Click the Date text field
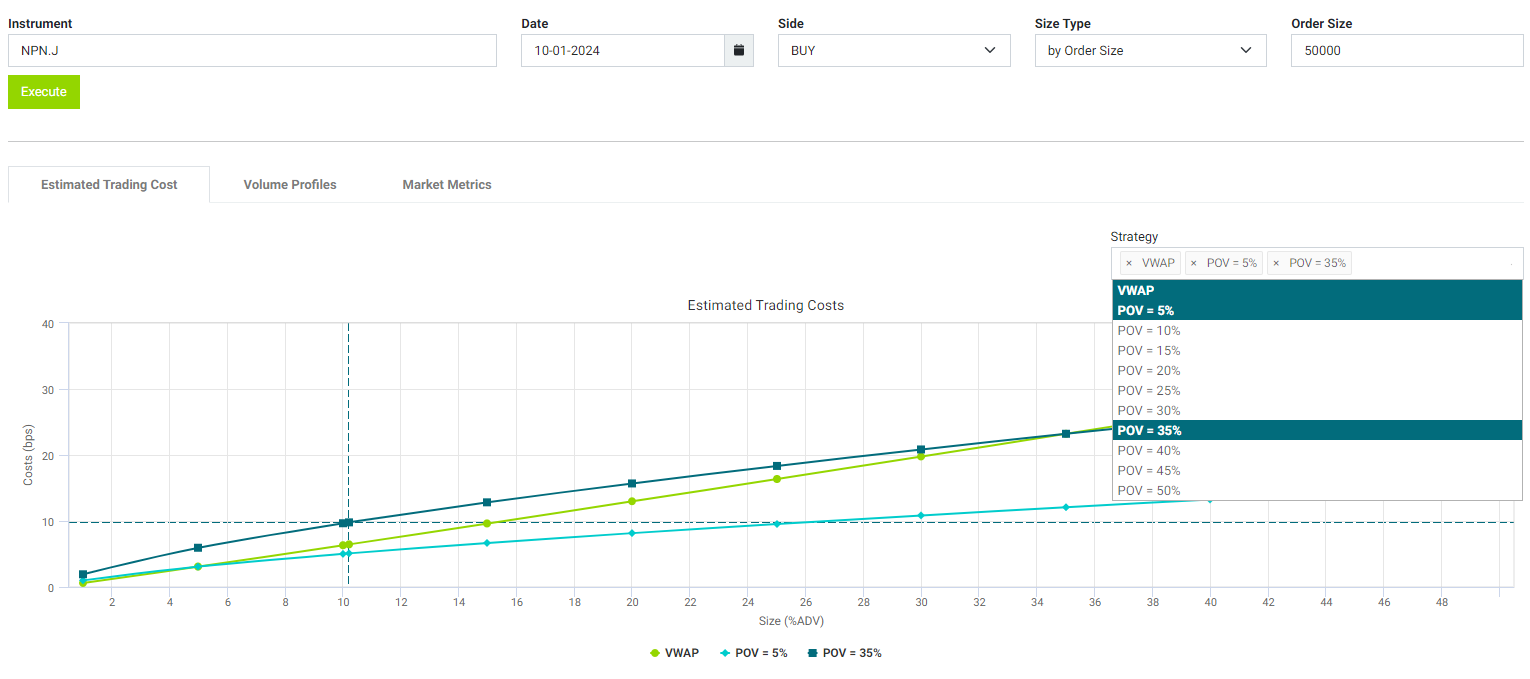This screenshot has width=1530, height=679. pyautogui.click(x=622, y=50)
